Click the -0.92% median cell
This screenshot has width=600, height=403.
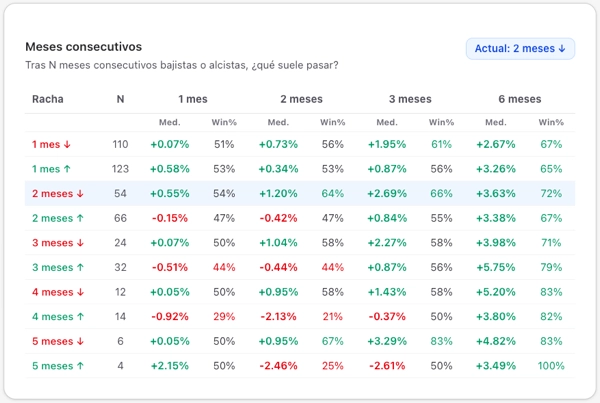[x=170, y=317]
